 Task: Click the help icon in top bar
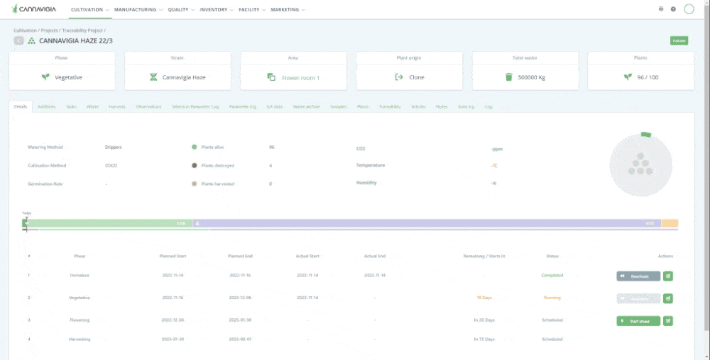[673, 9]
